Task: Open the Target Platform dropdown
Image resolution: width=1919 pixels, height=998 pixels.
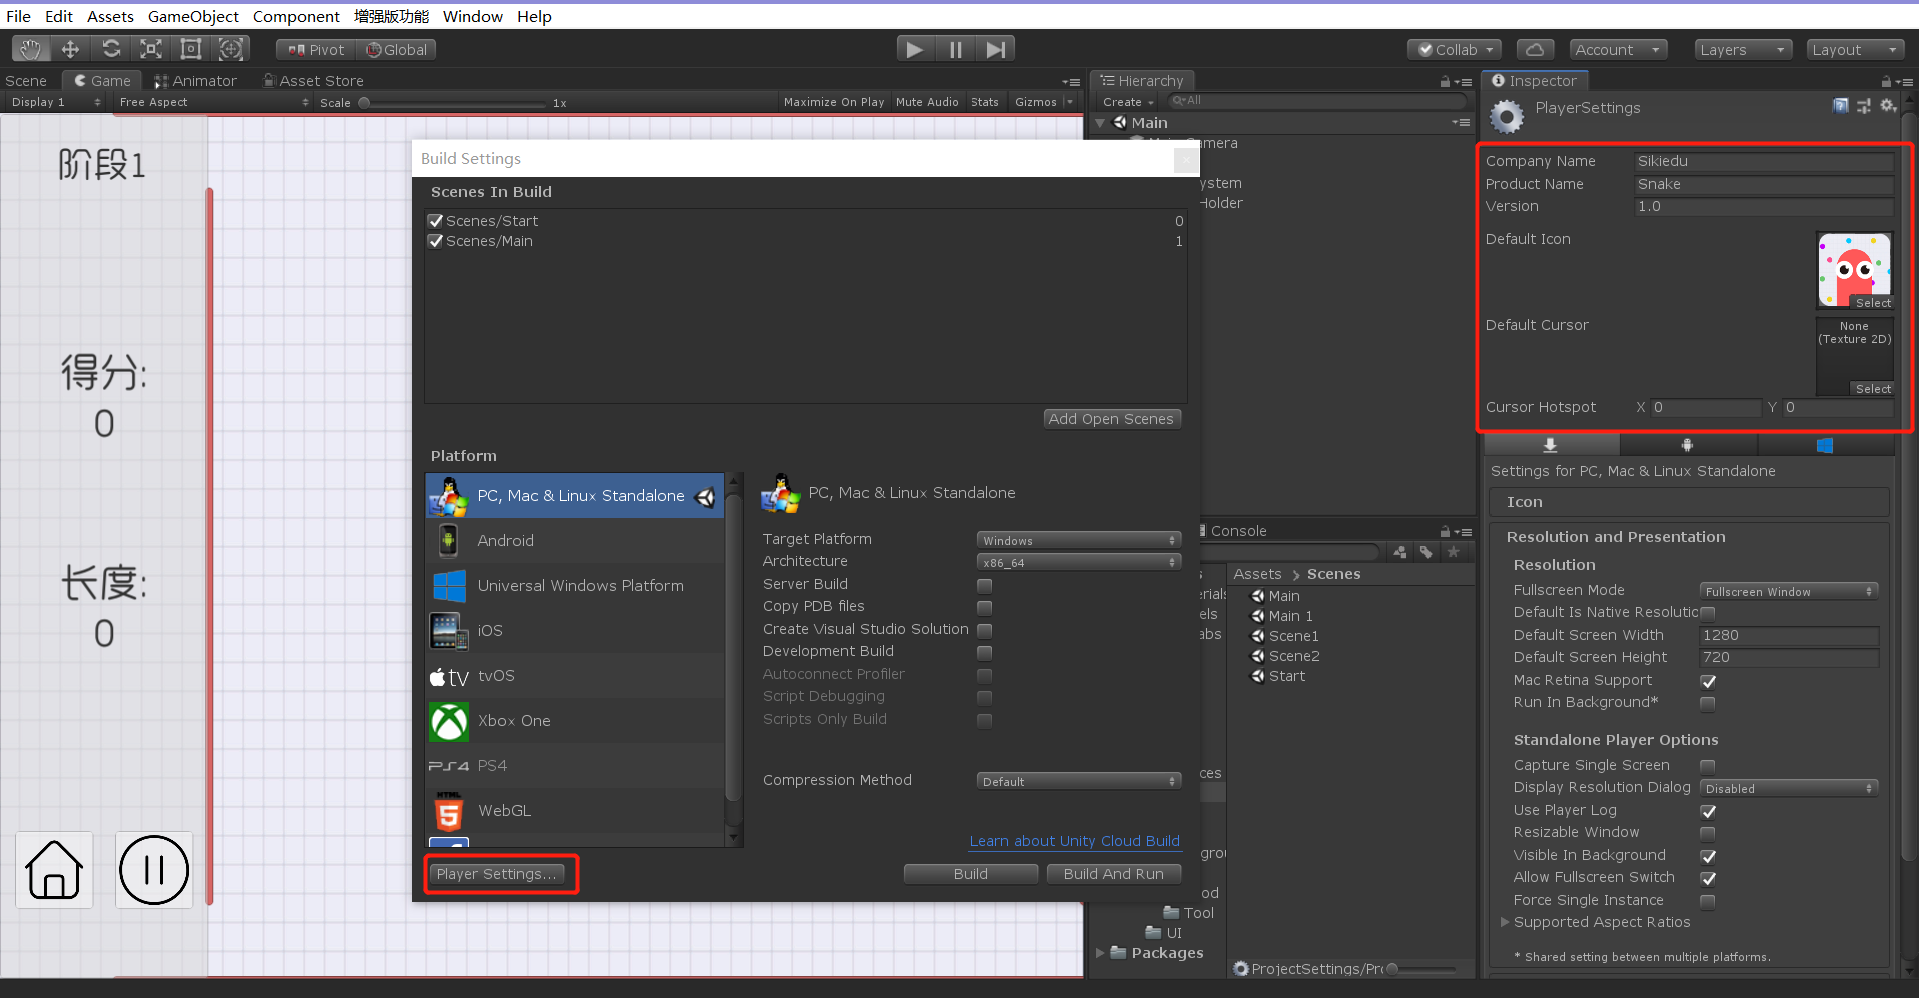Action: click(1079, 541)
